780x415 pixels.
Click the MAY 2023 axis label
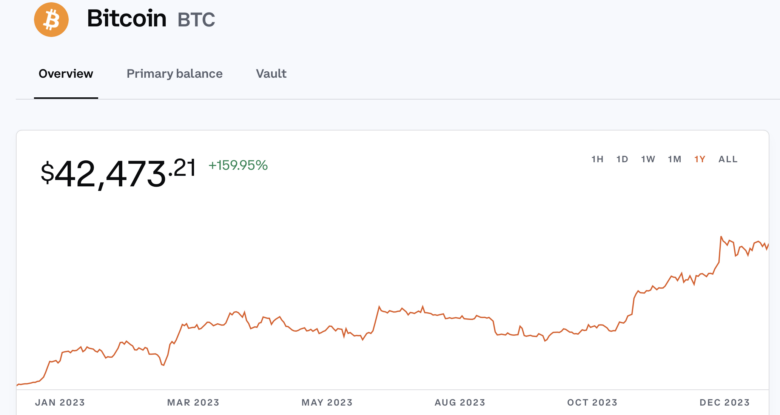pos(327,402)
